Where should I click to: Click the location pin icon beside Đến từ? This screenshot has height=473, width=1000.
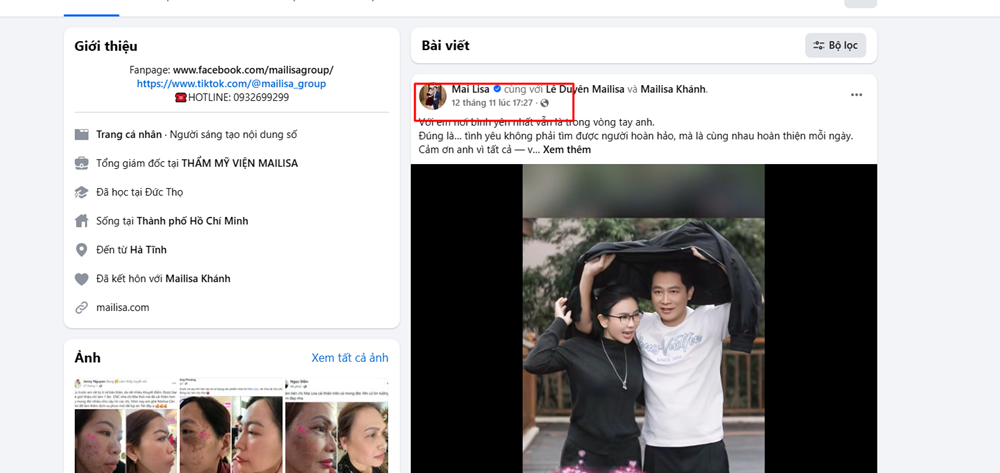82,250
